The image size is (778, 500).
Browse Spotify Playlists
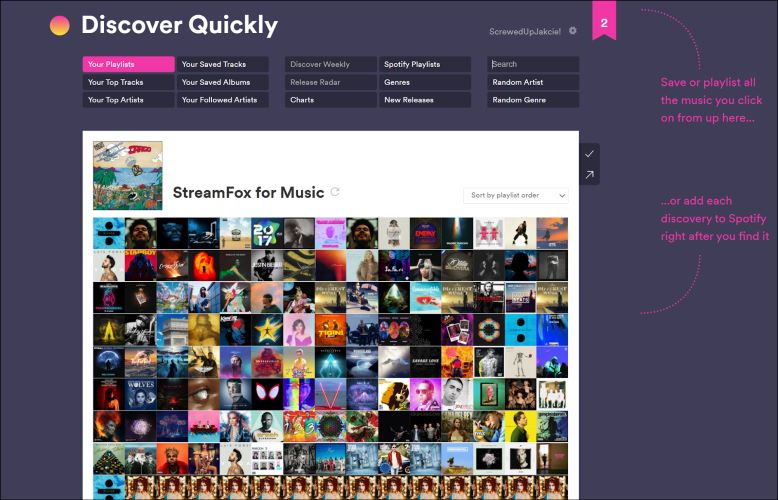(x=425, y=64)
